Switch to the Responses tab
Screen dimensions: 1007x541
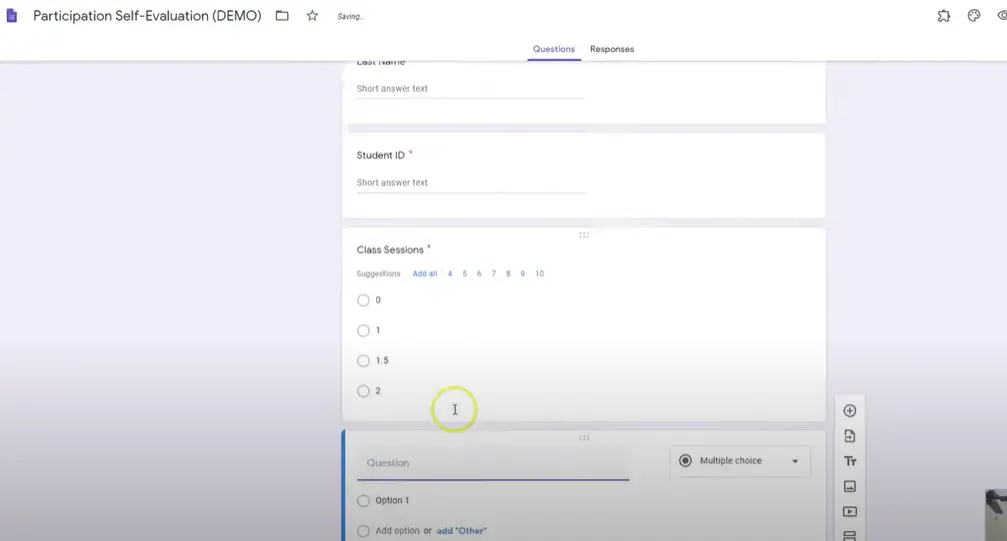coord(611,49)
